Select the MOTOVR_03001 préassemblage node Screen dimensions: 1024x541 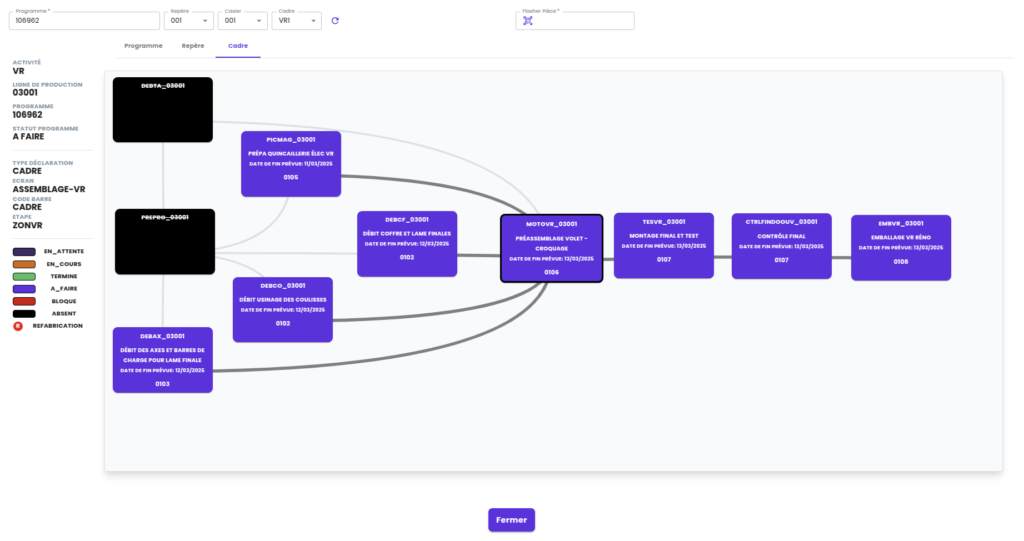pyautogui.click(x=551, y=248)
